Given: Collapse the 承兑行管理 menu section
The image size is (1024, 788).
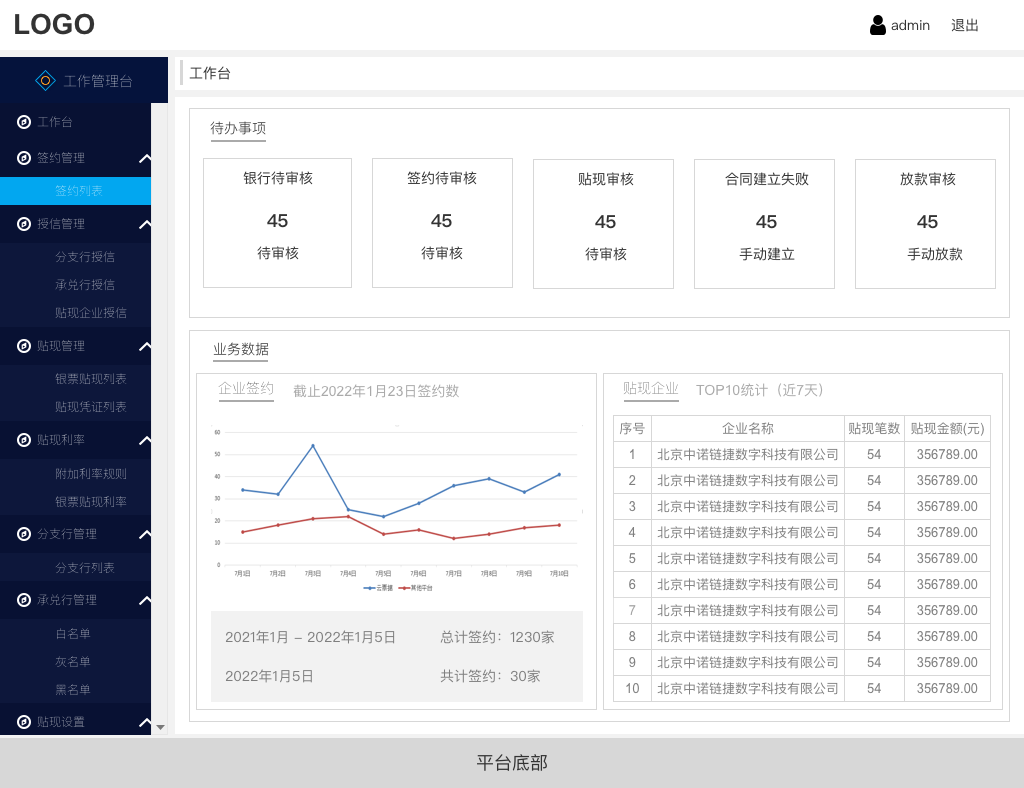Looking at the screenshot, I should (145, 600).
